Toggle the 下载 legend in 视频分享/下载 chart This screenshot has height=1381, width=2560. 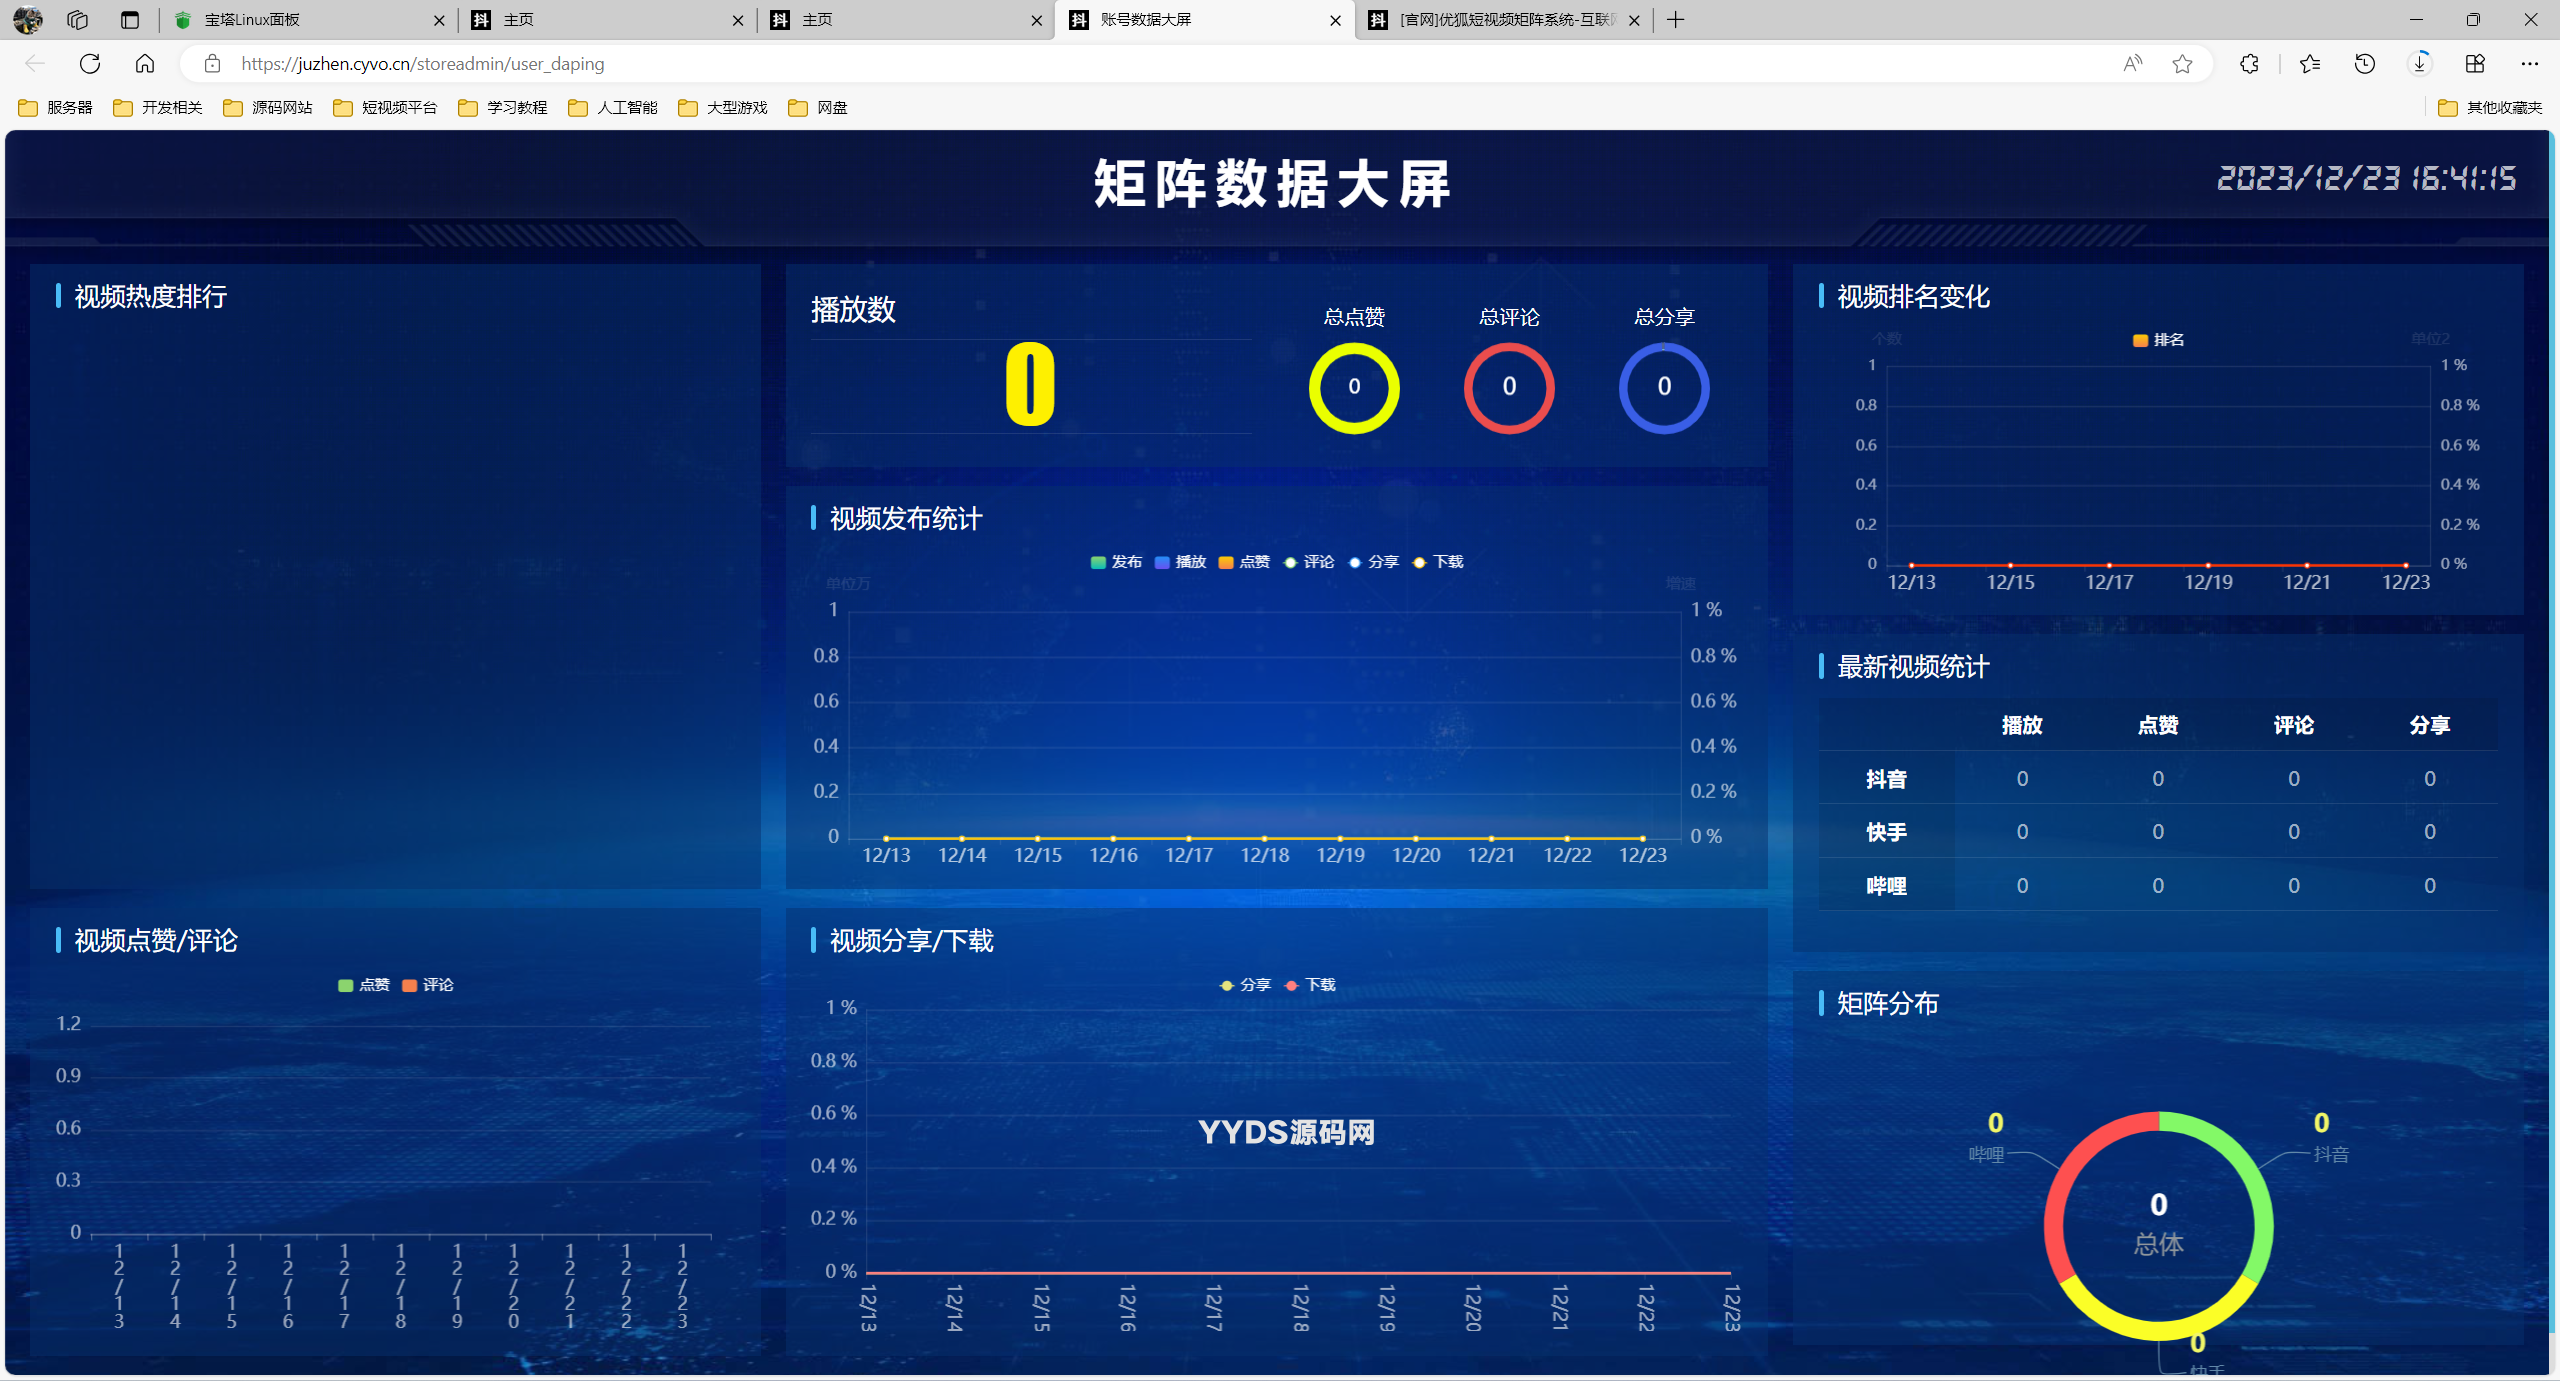[1310, 985]
